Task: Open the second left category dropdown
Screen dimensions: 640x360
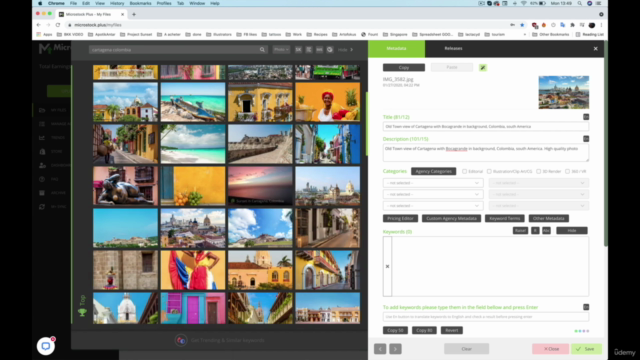Action: [x=433, y=194]
